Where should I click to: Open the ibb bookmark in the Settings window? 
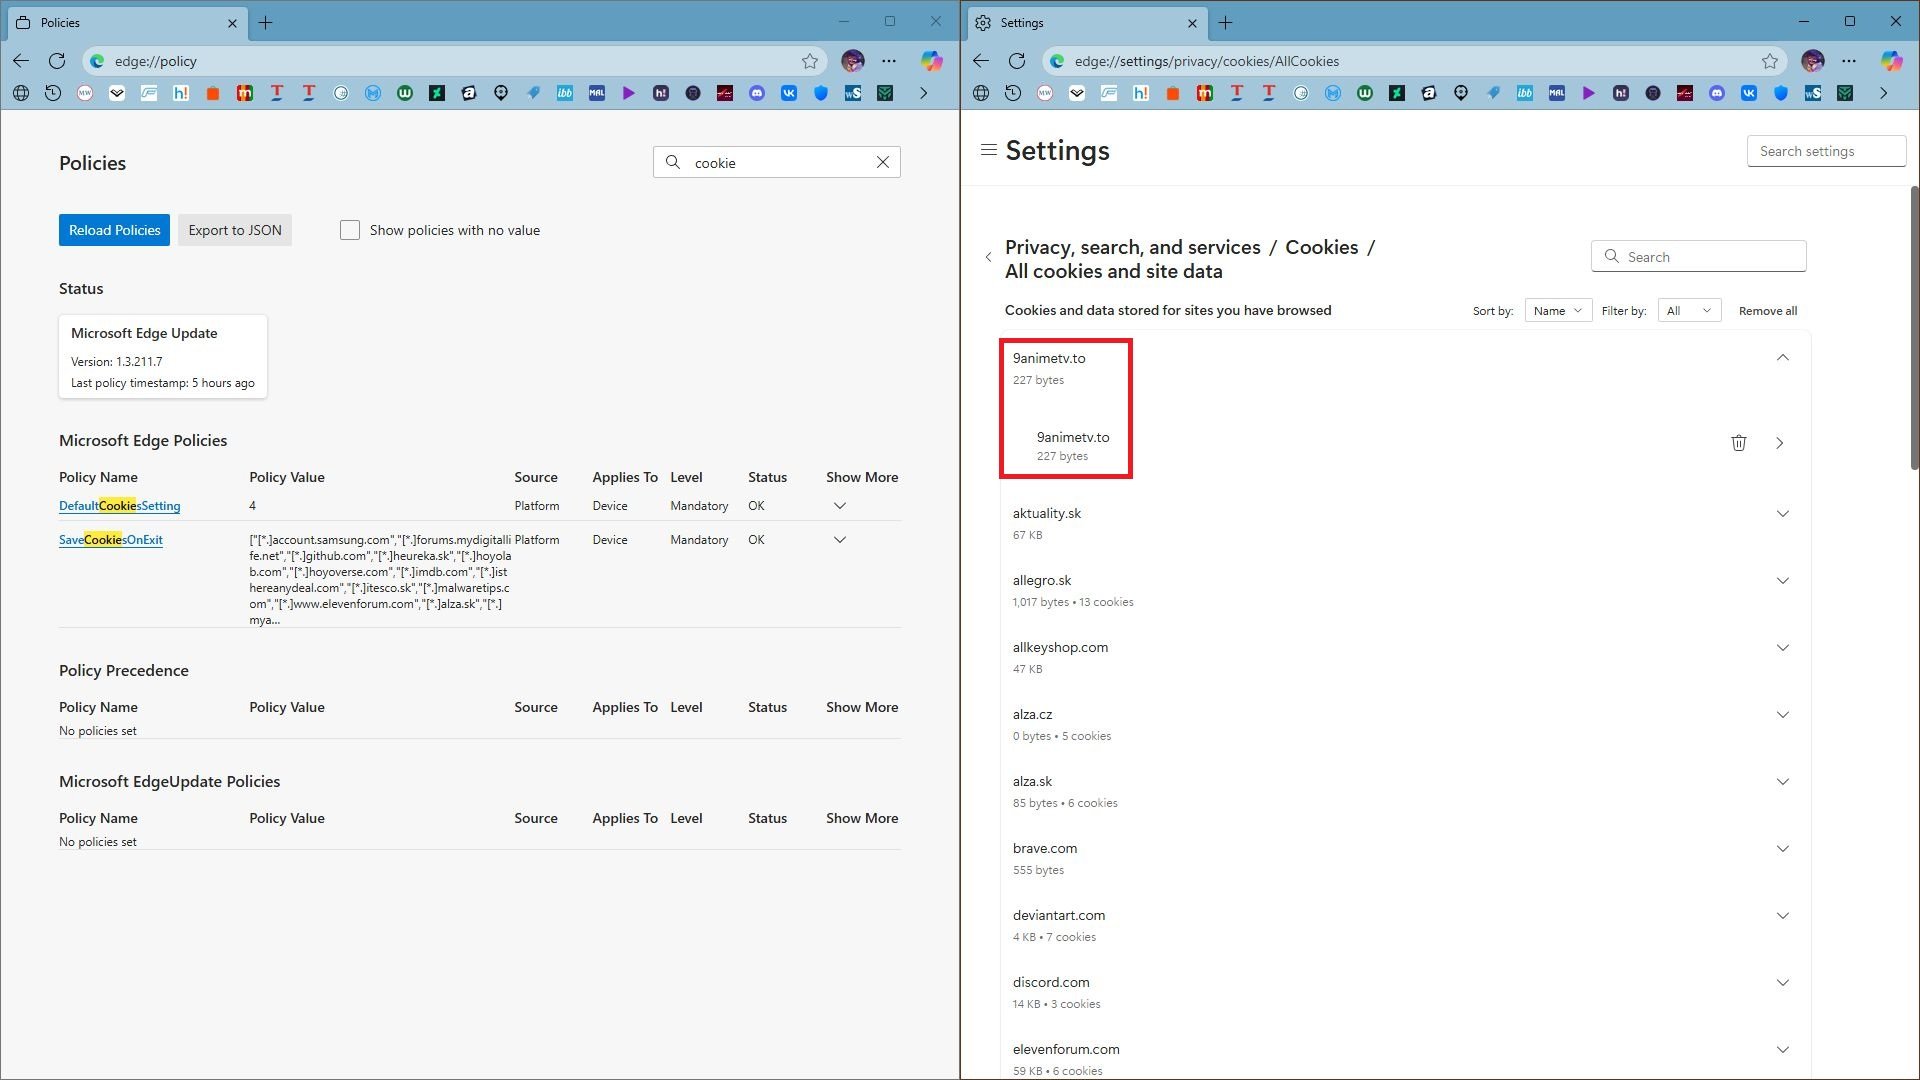[x=1525, y=93]
